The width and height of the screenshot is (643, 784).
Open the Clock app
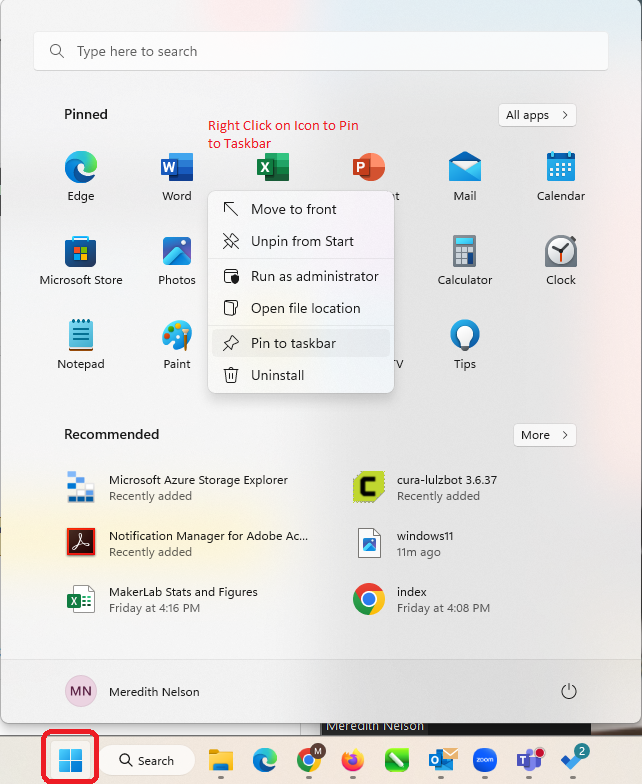560,260
